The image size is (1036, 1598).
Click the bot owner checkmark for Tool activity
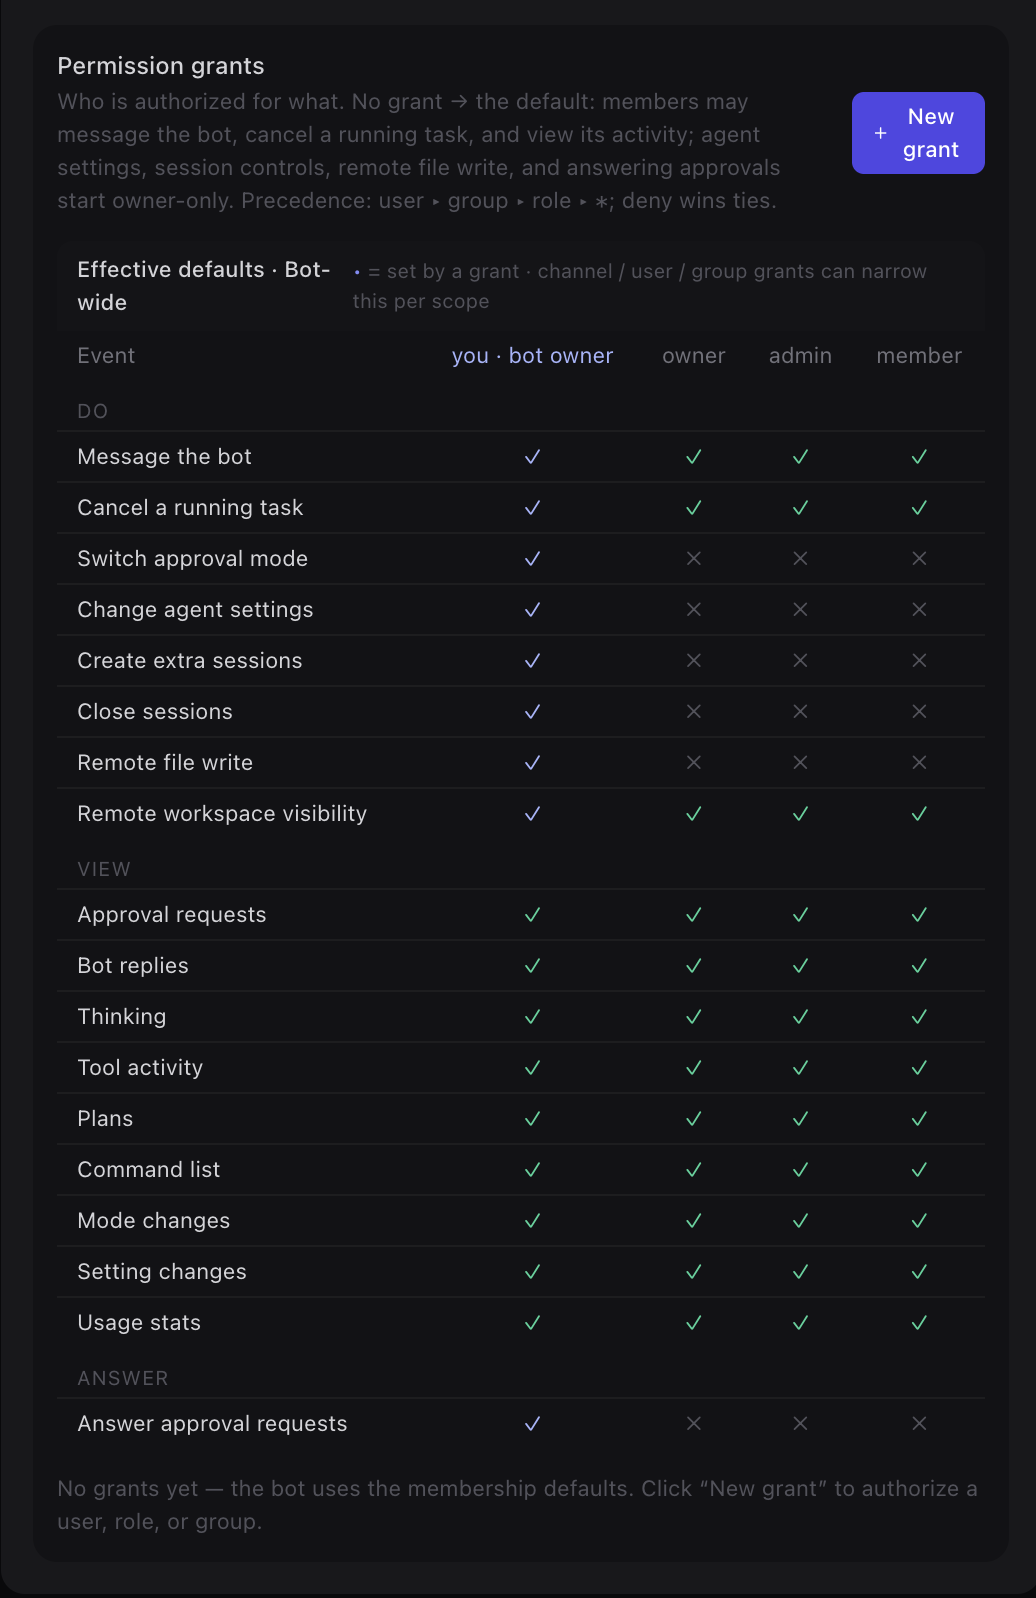pos(532,1068)
